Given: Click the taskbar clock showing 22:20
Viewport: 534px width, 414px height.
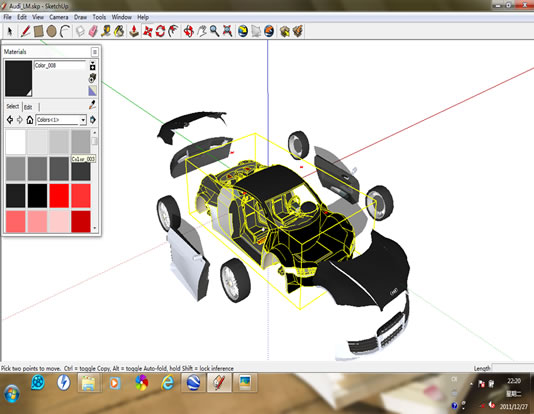Looking at the screenshot, I should point(514,381).
